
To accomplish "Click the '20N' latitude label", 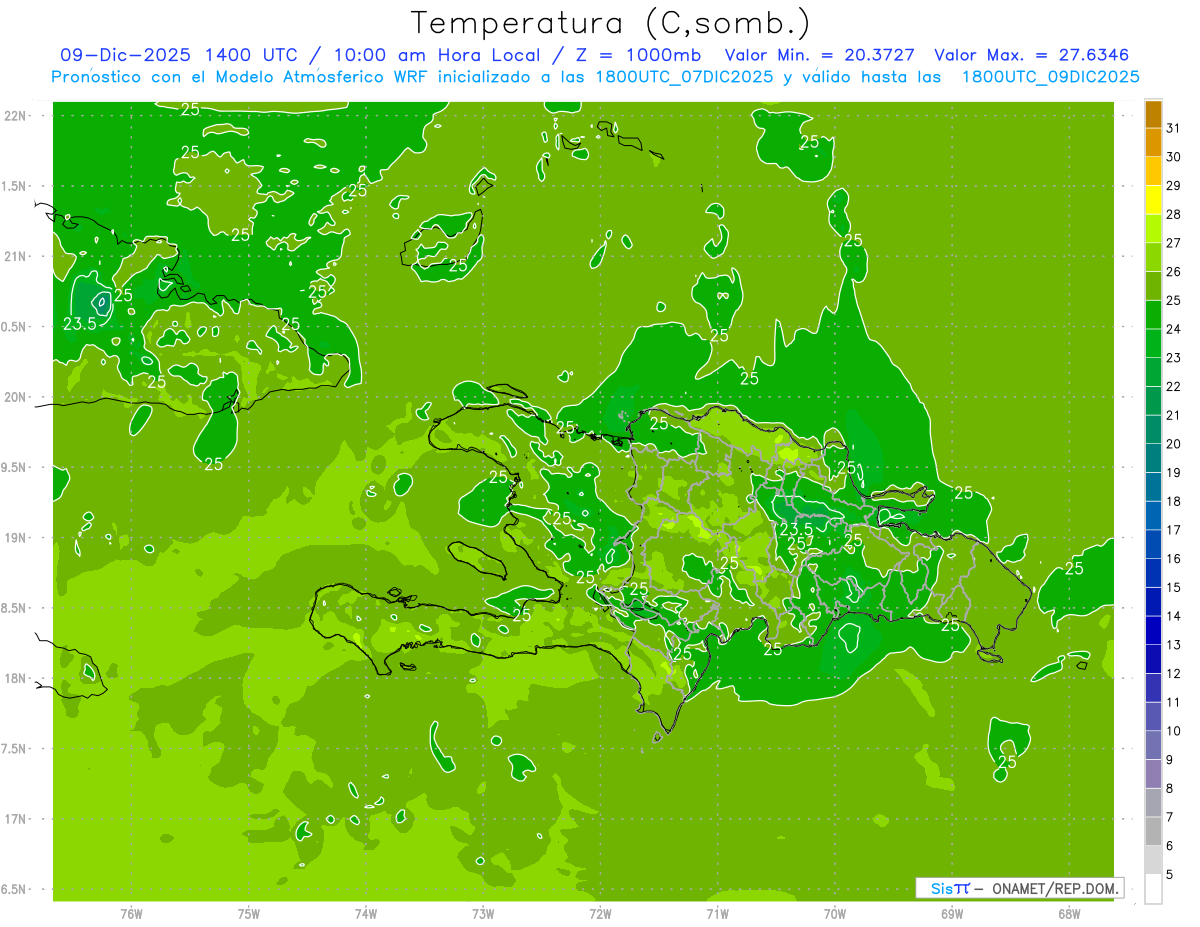I will (x=15, y=397).
